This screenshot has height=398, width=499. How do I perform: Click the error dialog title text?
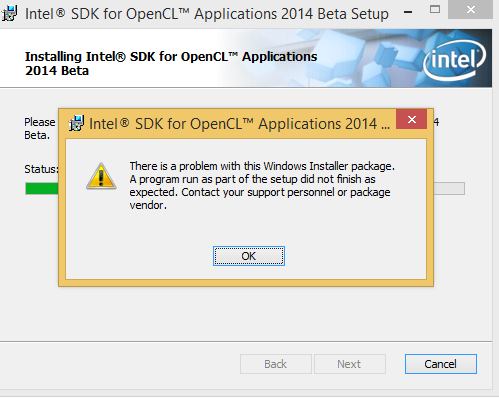(x=239, y=124)
